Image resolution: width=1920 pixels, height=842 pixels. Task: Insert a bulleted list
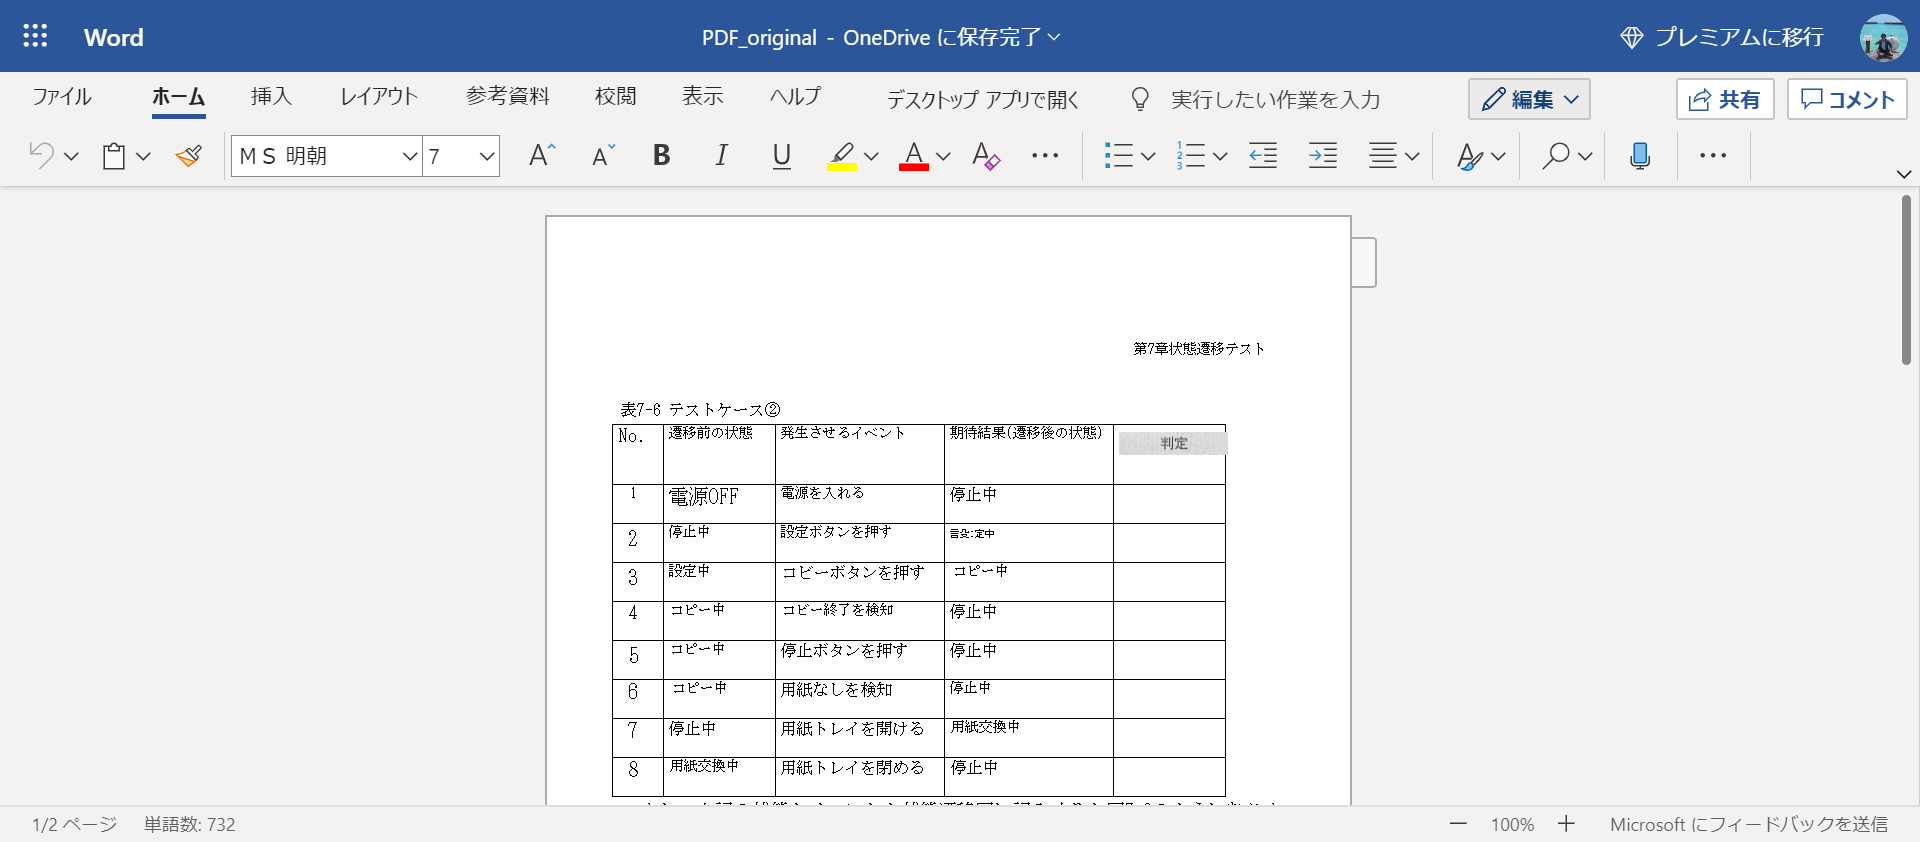click(1118, 155)
